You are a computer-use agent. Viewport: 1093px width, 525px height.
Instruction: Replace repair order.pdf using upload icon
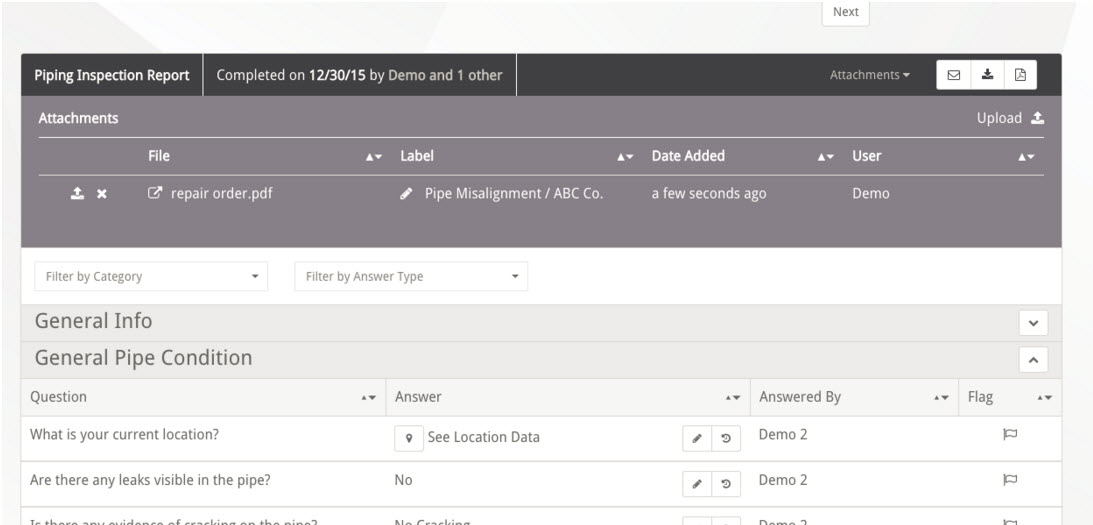tap(77, 193)
